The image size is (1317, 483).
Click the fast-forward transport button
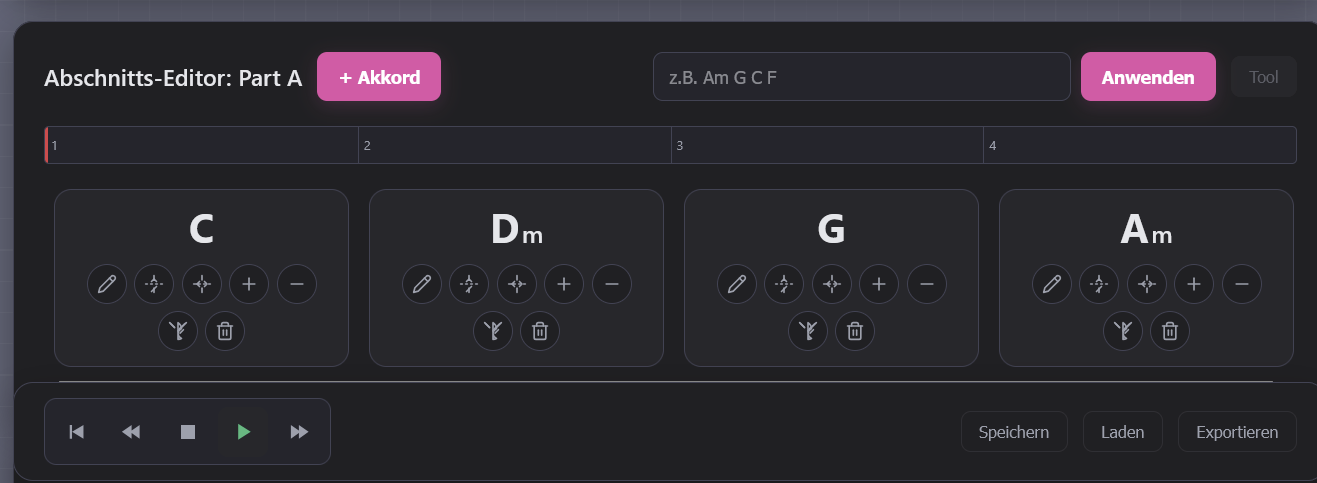coord(299,432)
